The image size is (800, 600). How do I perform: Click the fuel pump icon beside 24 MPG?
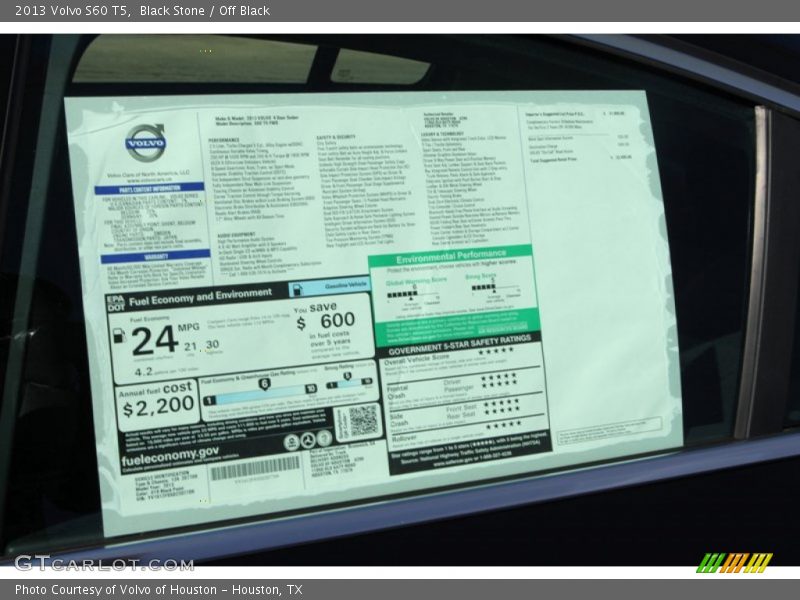[120, 336]
